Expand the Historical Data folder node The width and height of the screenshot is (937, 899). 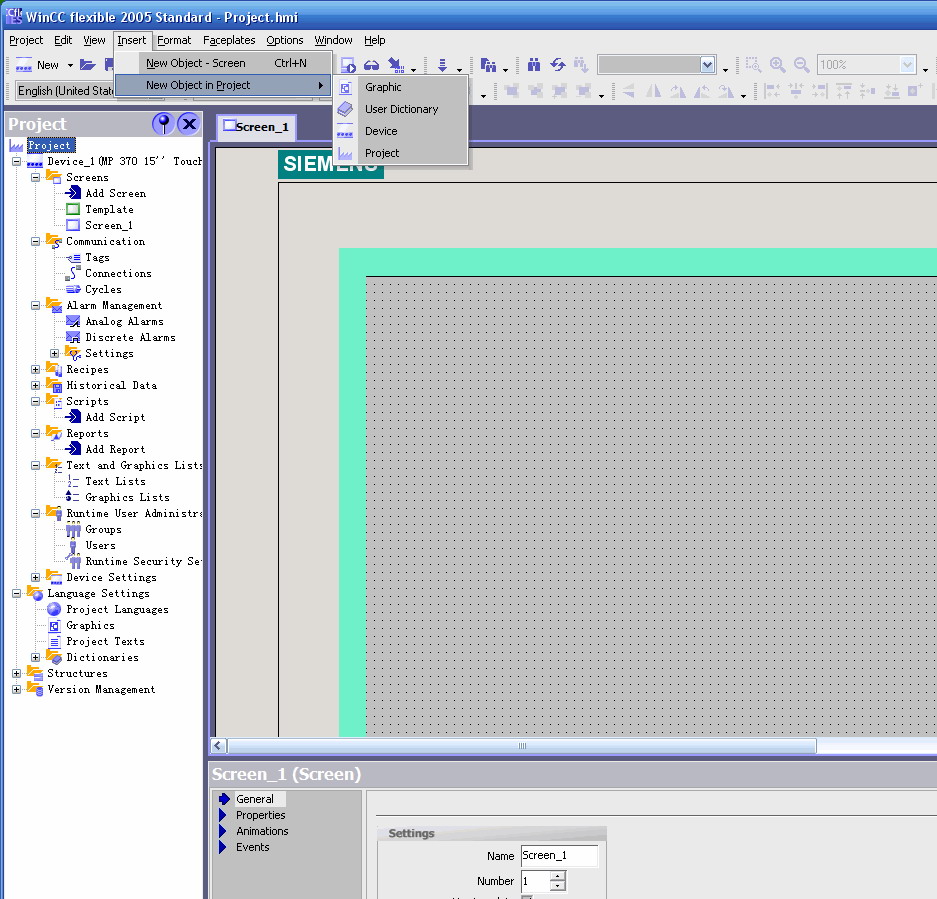36,386
